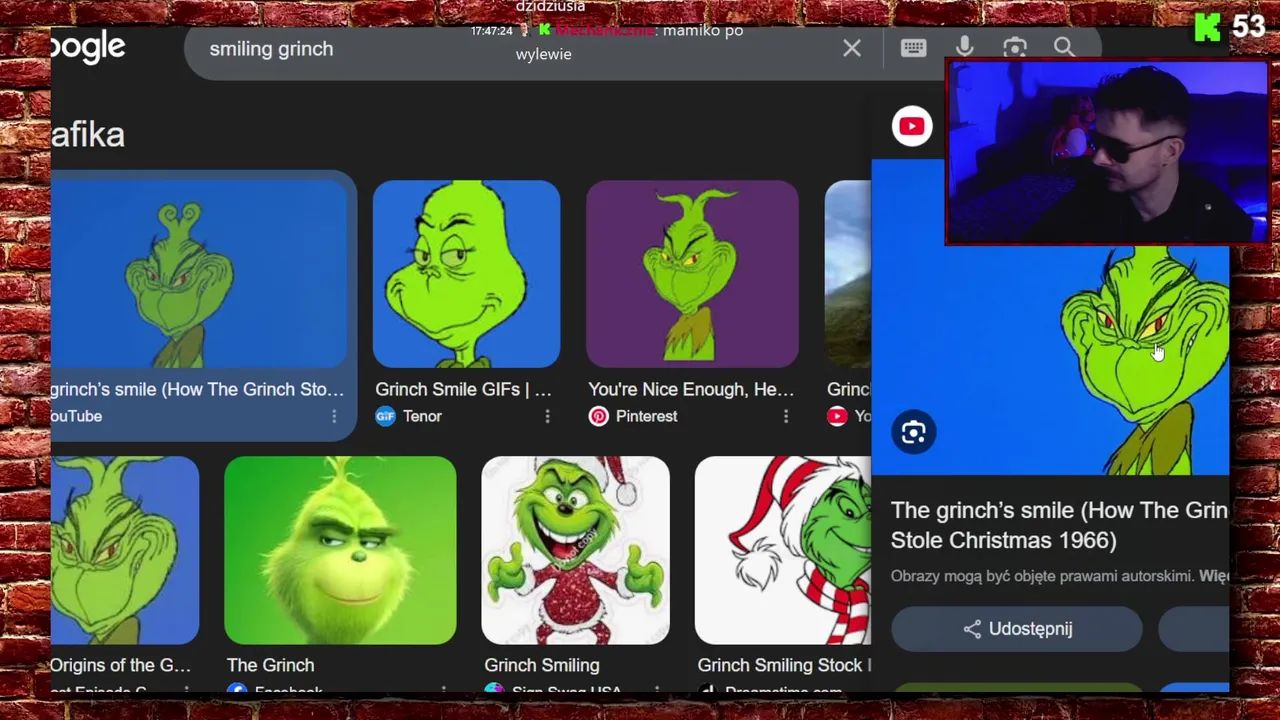This screenshot has width=1280, height=720.
Task: Click the 'Grinch Smiling' result caption
Action: (x=542, y=665)
